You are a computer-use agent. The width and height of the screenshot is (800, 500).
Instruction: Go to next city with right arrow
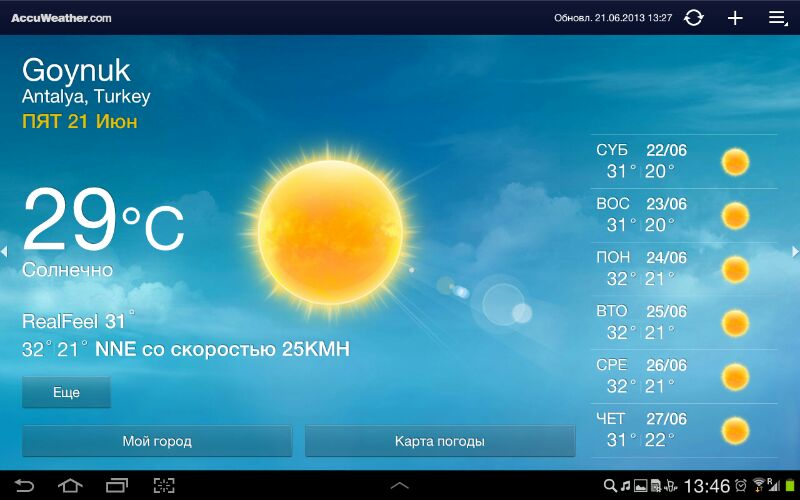pos(795,251)
